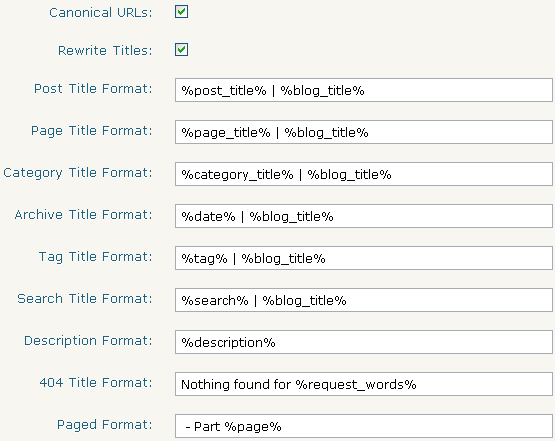Click the Paged Format label
557x441 pixels.
(105, 425)
